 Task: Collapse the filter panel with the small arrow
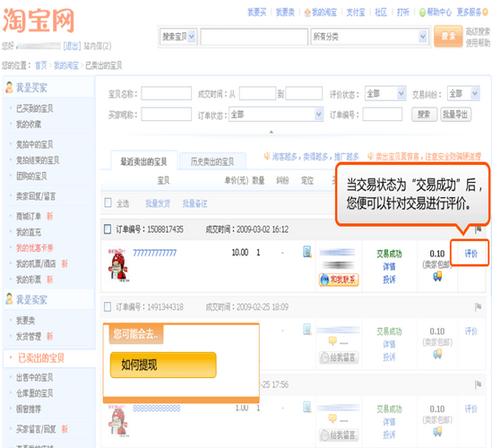(271, 132)
